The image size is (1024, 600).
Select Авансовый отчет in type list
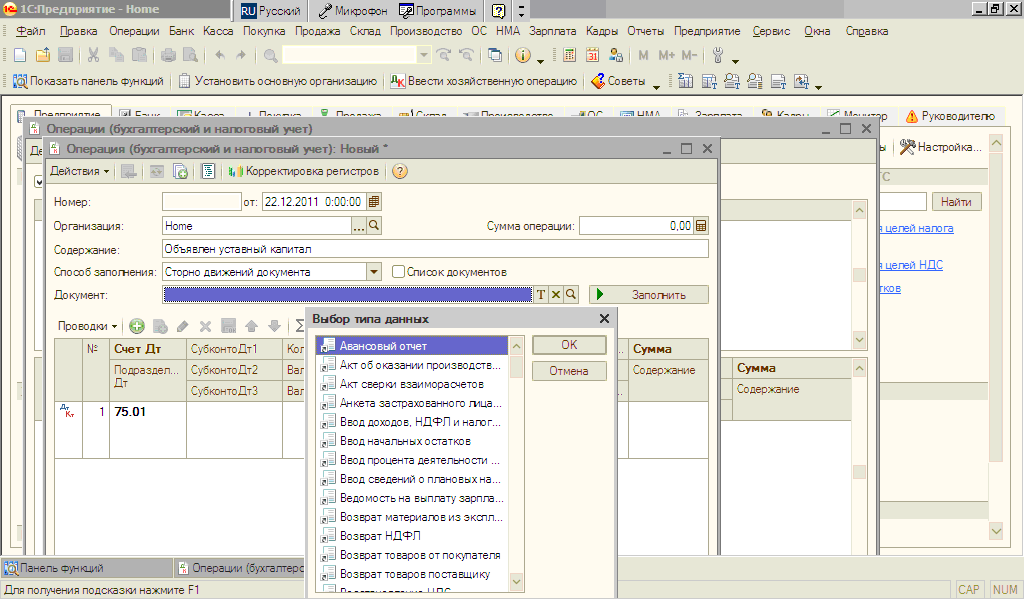pos(411,346)
